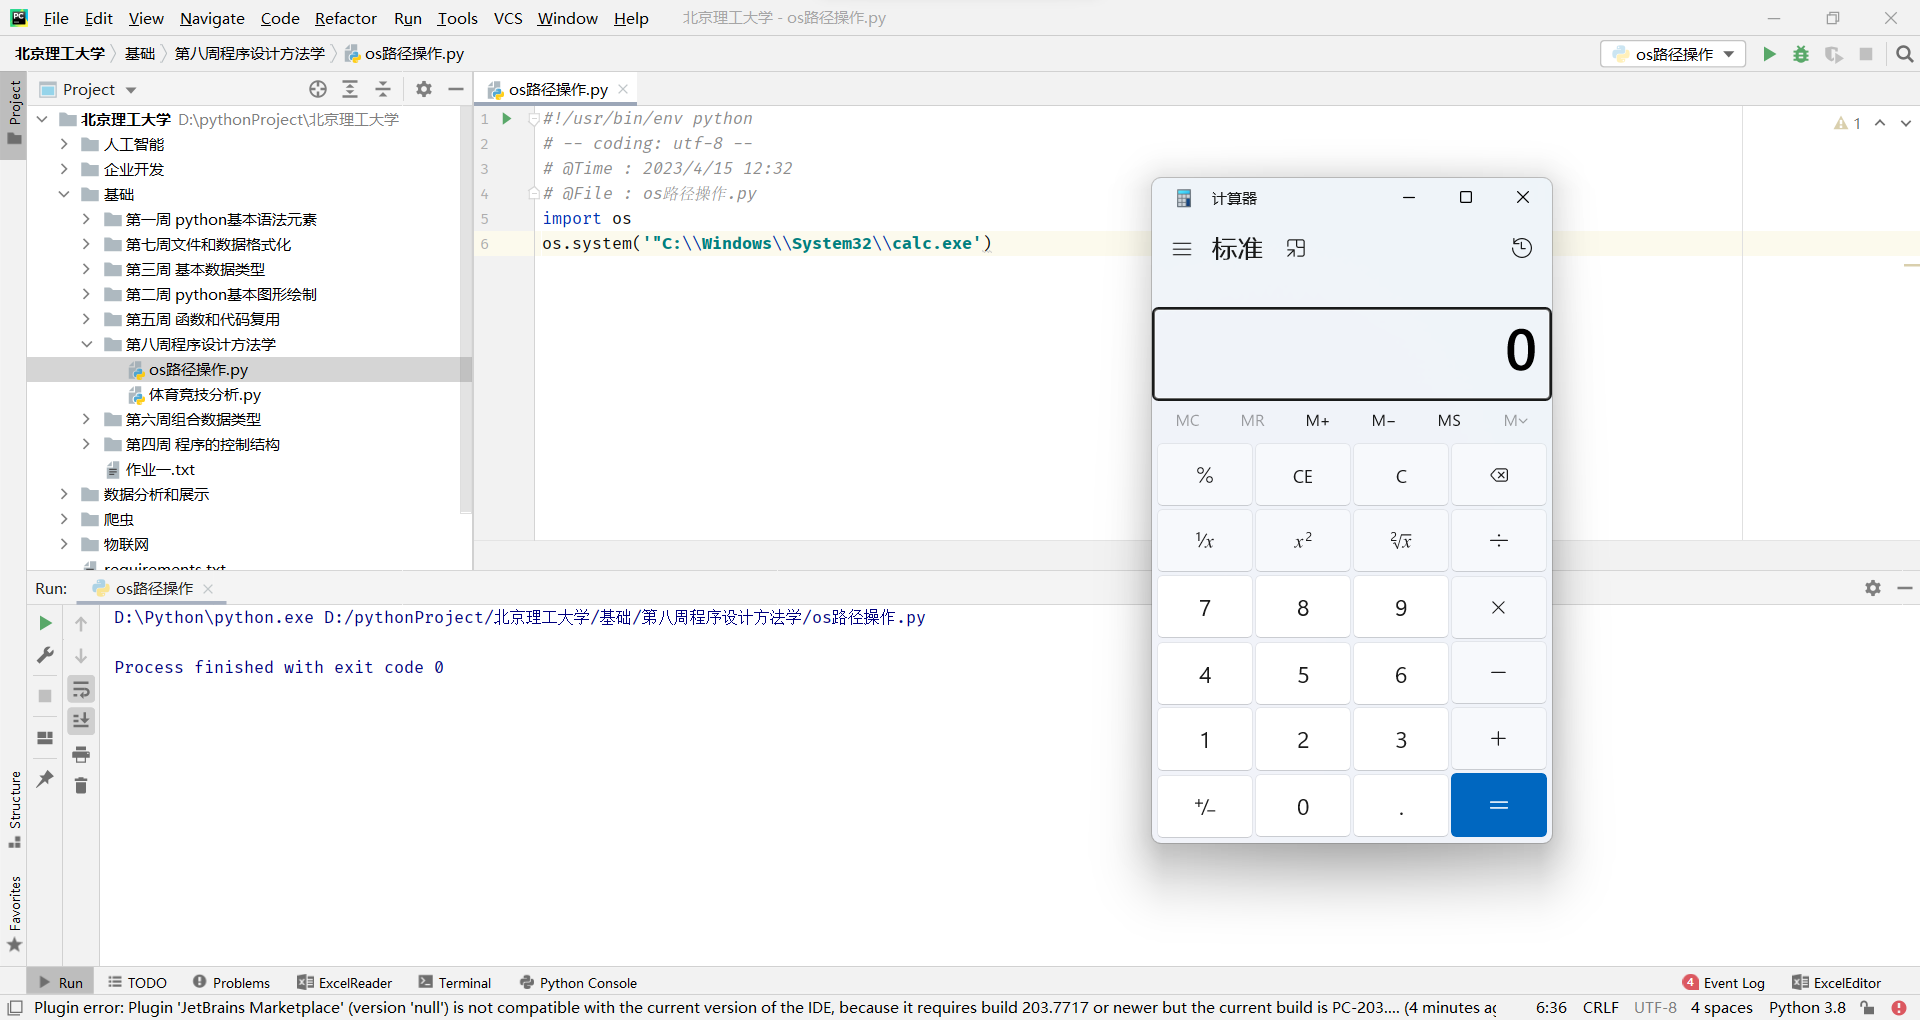The image size is (1920, 1020).
Task: Open 作业一.txt in project tree
Action: click(x=160, y=469)
